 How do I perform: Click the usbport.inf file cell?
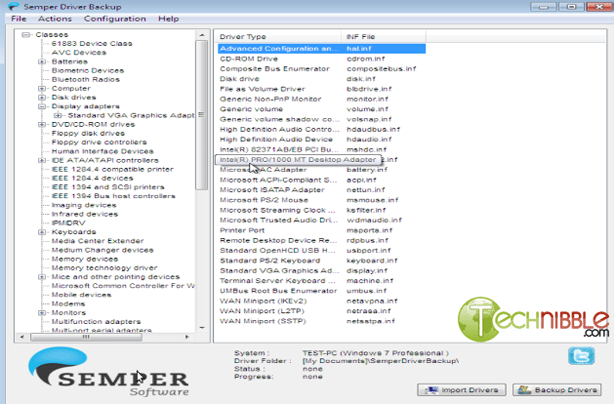click(x=369, y=251)
